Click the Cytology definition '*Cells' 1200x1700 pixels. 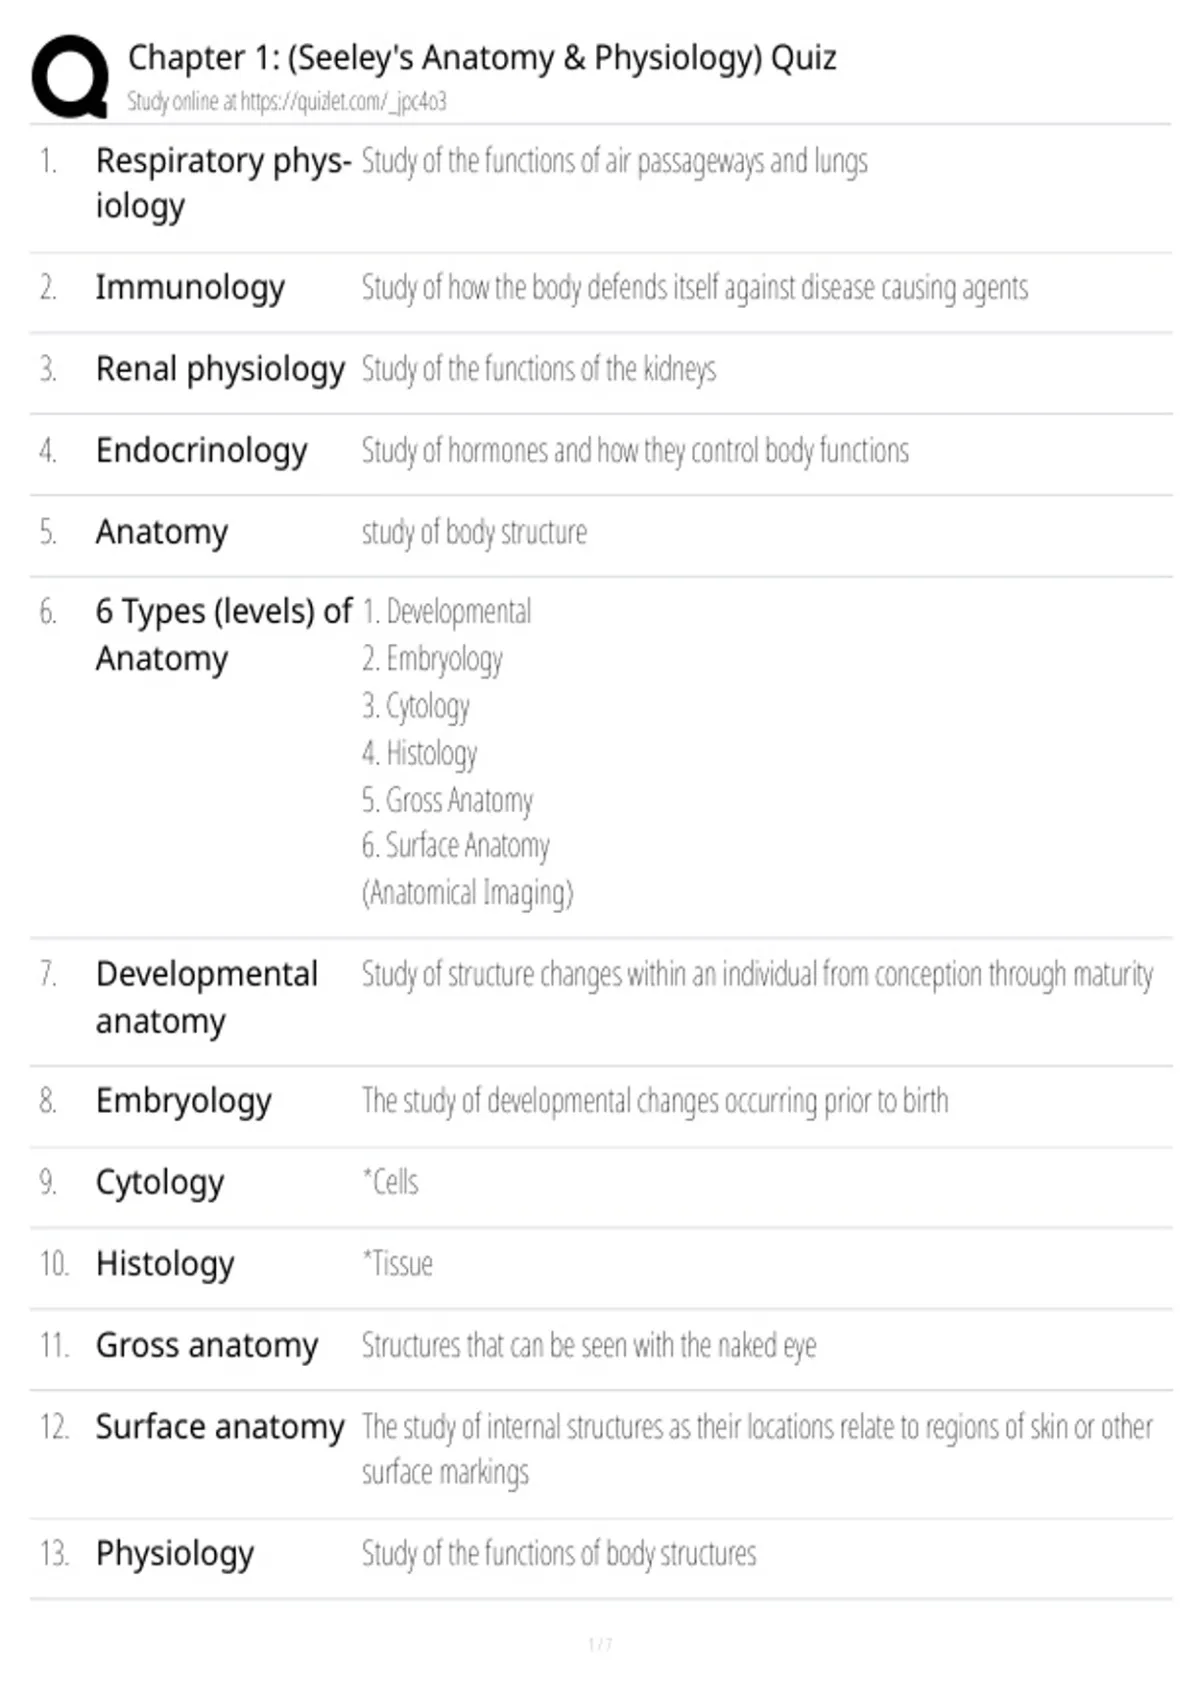click(x=390, y=1182)
